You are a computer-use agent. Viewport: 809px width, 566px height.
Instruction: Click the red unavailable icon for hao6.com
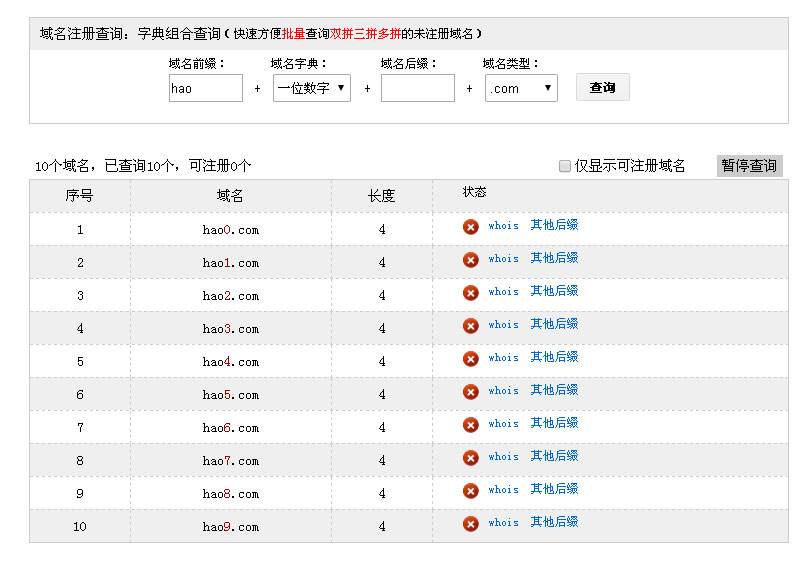471,425
